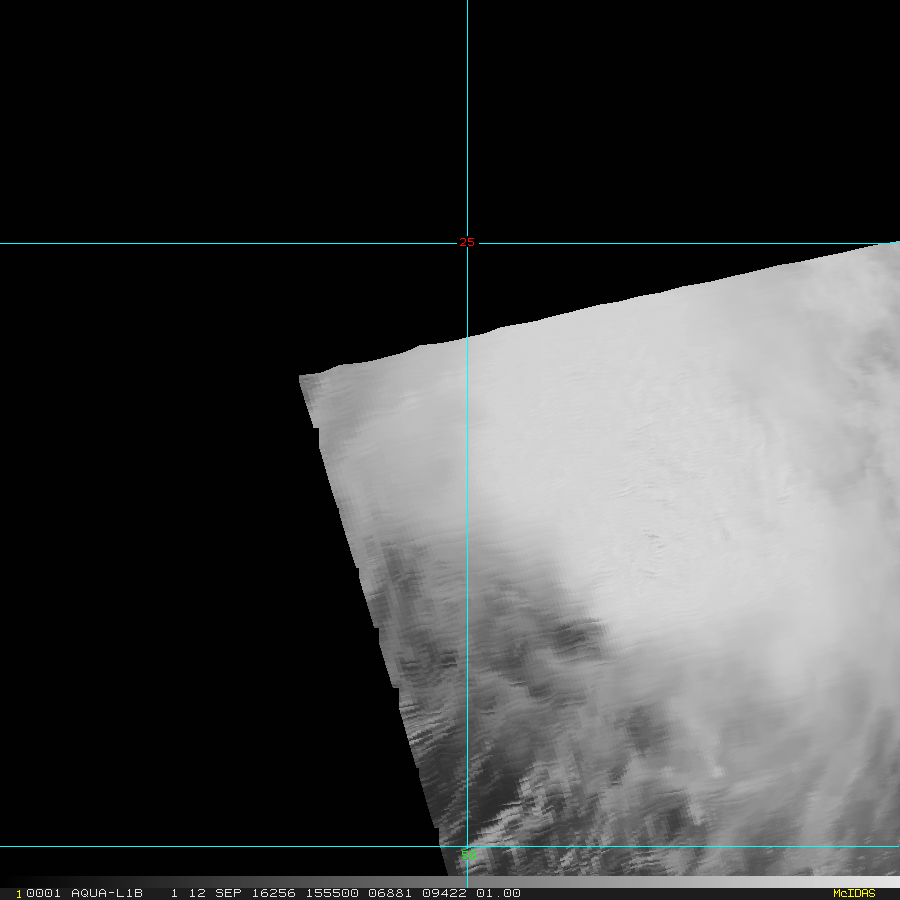Click the yellow frame number at far left
This screenshot has width=900, height=900.
[x=19, y=893]
